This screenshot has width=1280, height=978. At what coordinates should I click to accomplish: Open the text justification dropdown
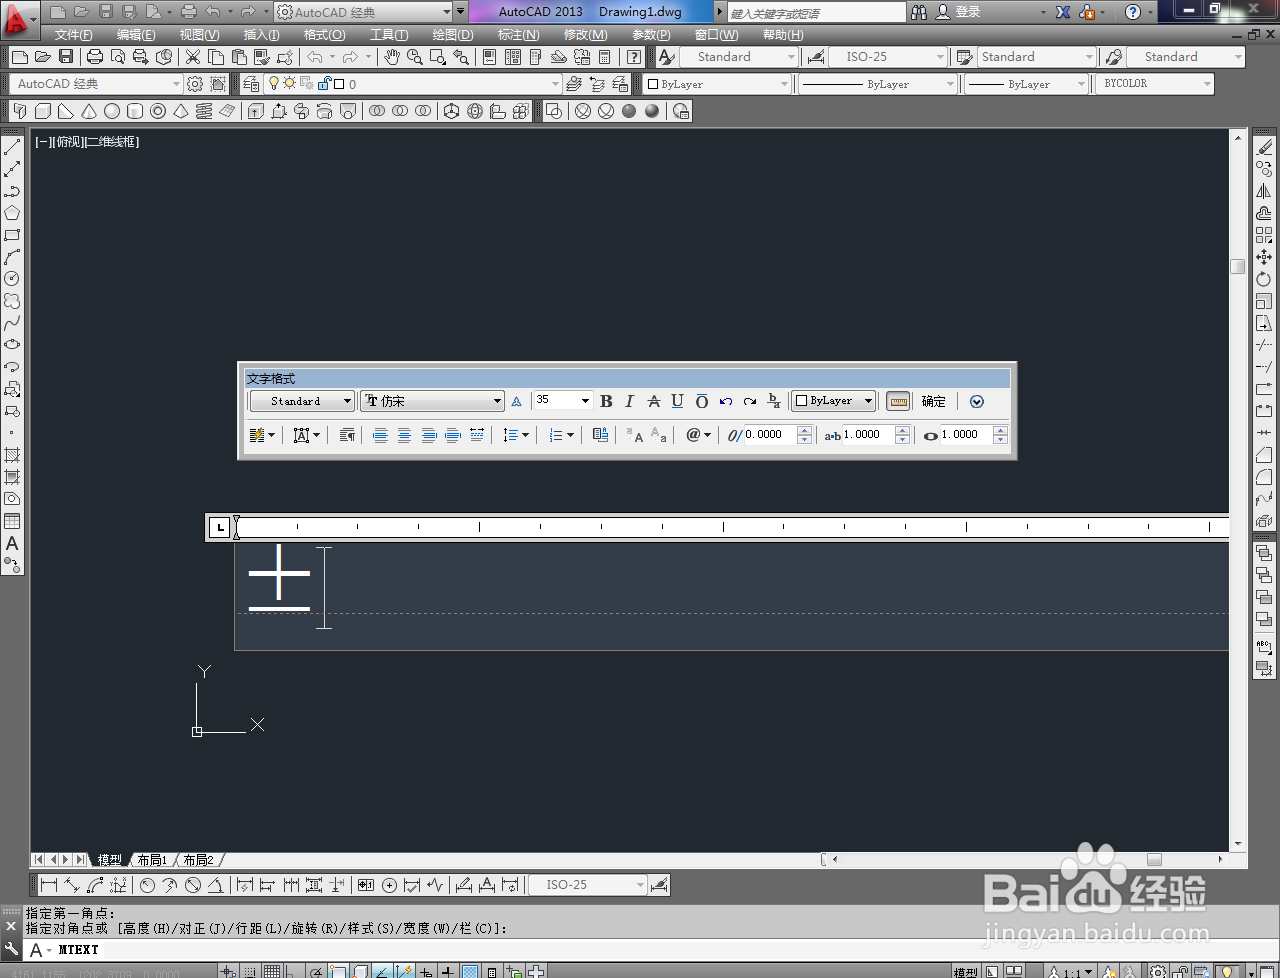point(306,435)
